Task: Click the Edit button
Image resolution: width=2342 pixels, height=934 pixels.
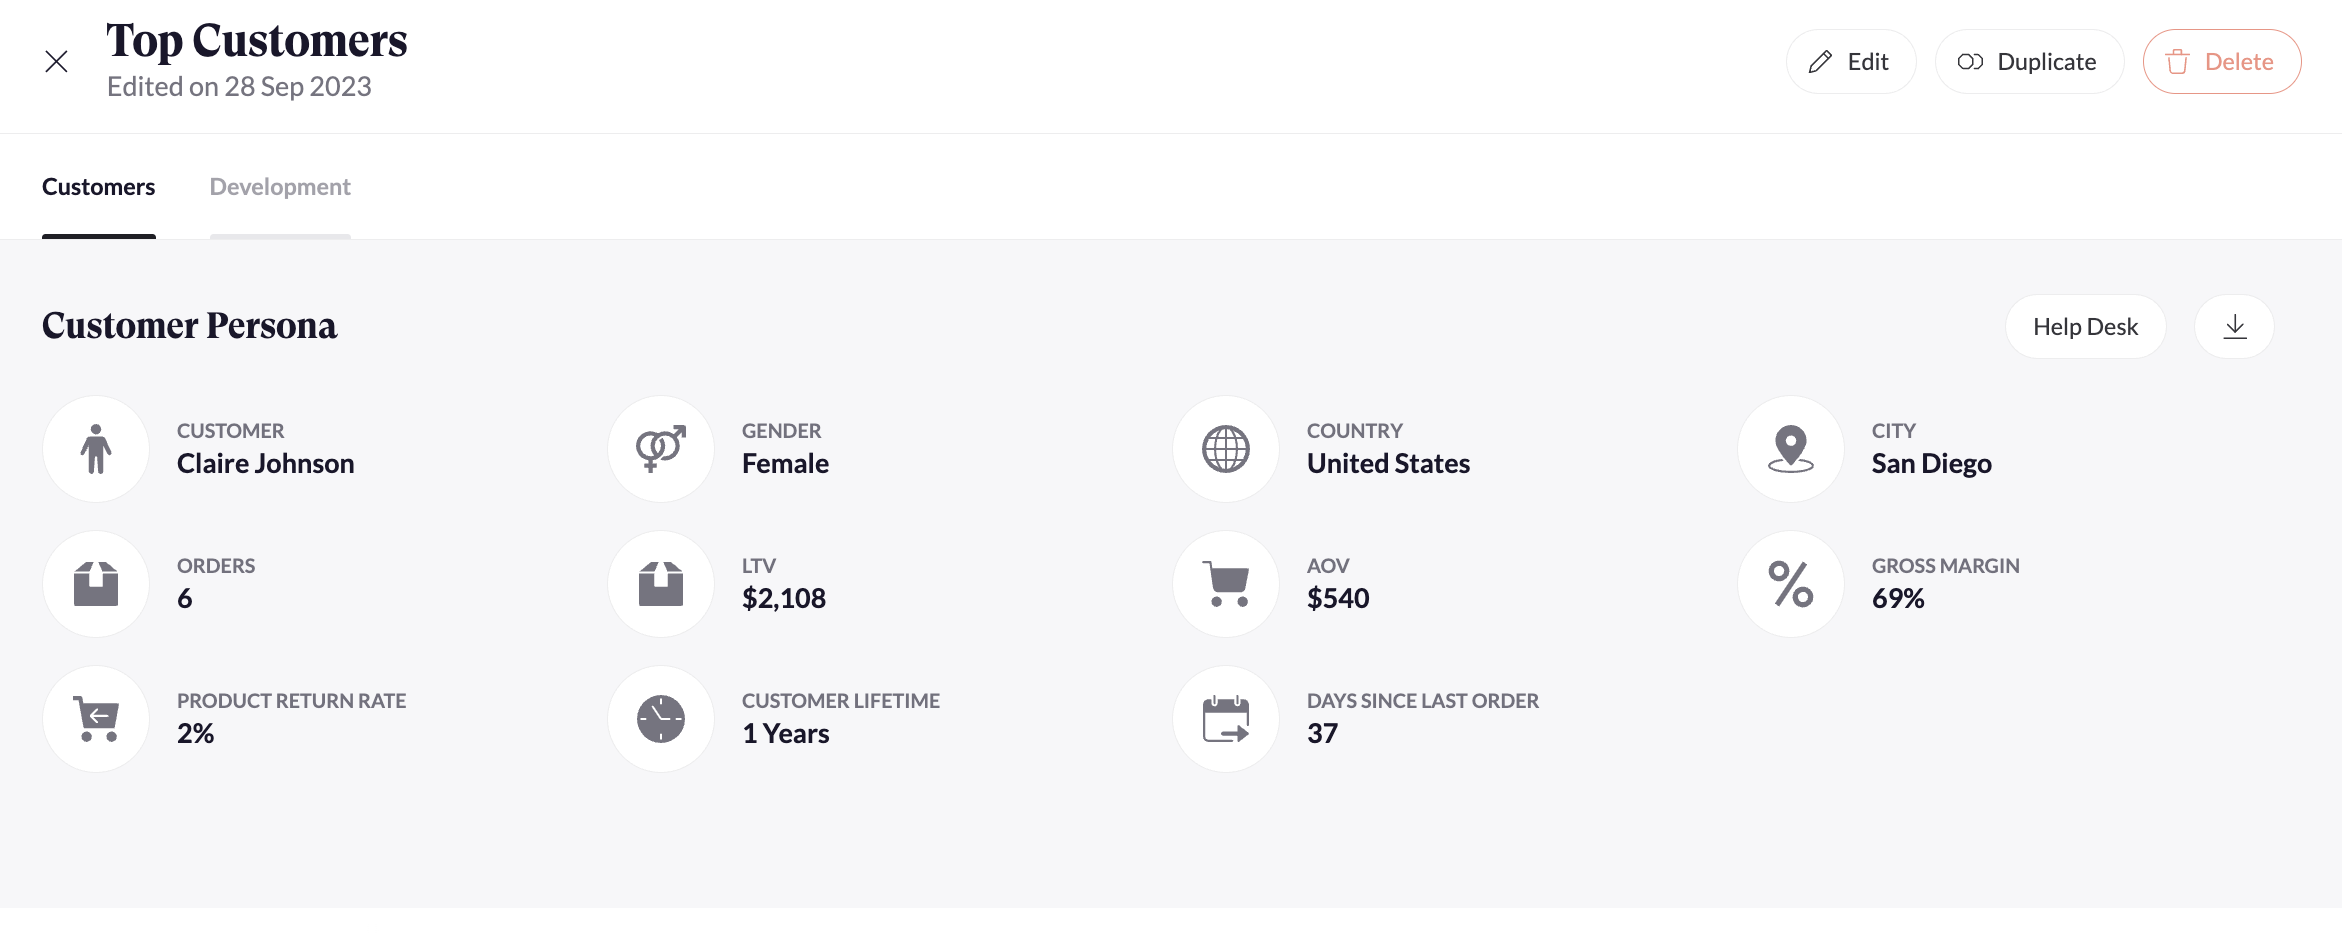Action: click(x=1851, y=62)
